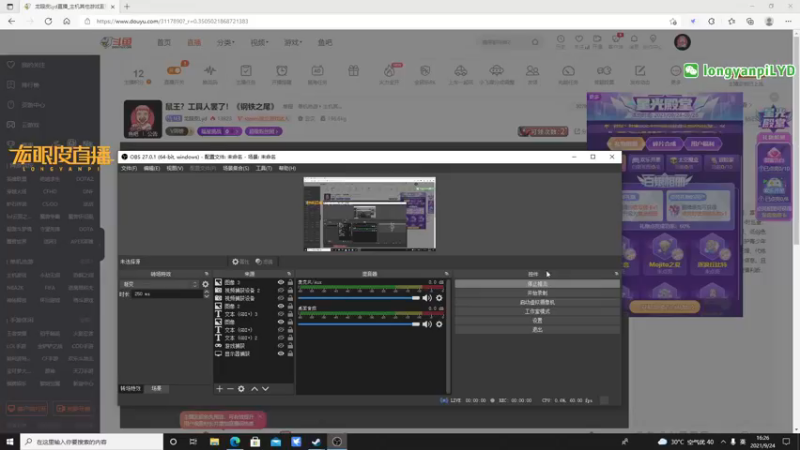This screenshot has width=800, height=450.
Task: Toggle visibility of 图像 3 source
Action: pos(281,282)
